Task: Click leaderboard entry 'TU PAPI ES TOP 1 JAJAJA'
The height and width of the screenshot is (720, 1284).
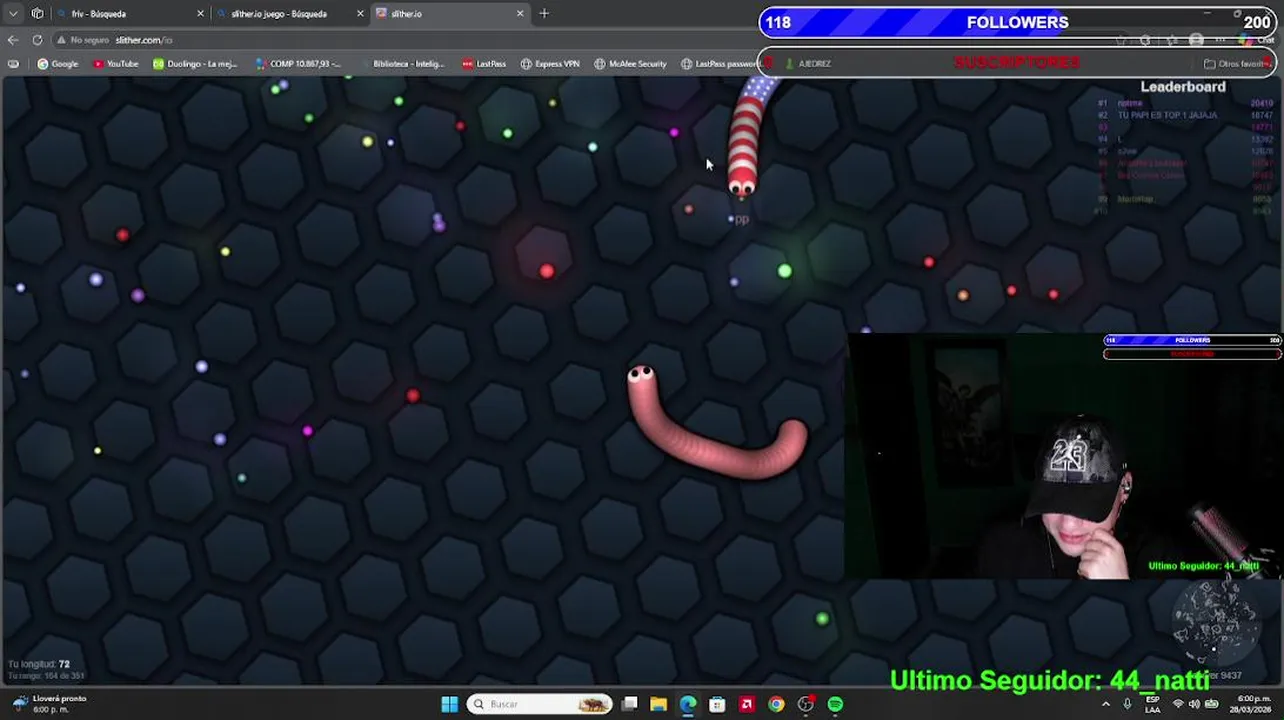Action: 1167,115
